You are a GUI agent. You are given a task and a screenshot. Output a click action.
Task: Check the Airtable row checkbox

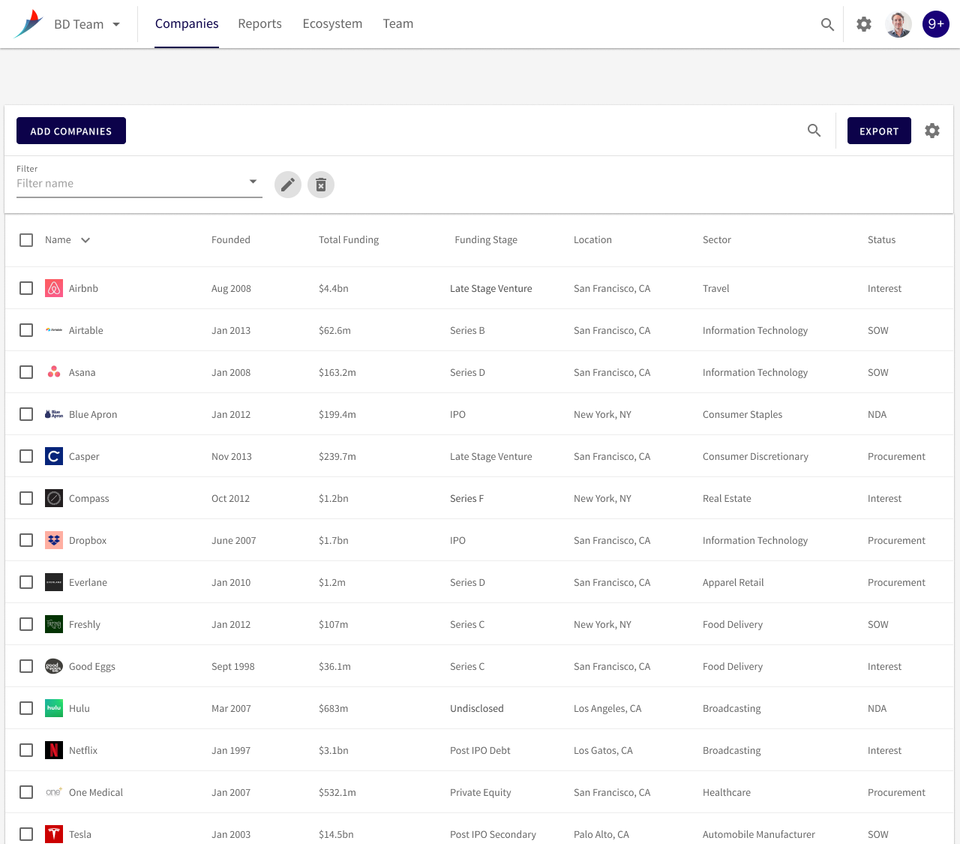pos(26,331)
